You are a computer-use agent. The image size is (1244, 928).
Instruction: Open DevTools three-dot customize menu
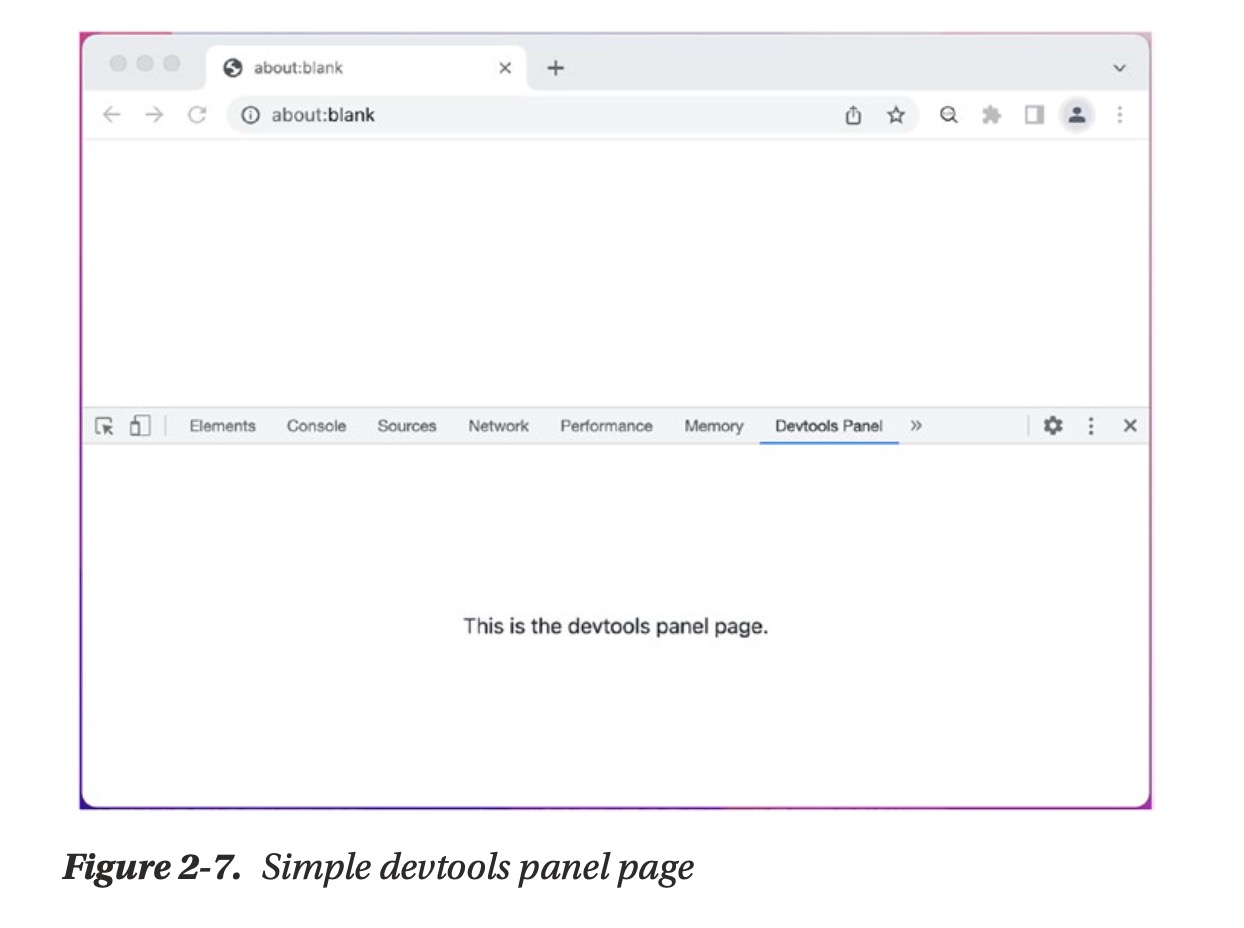click(1091, 426)
